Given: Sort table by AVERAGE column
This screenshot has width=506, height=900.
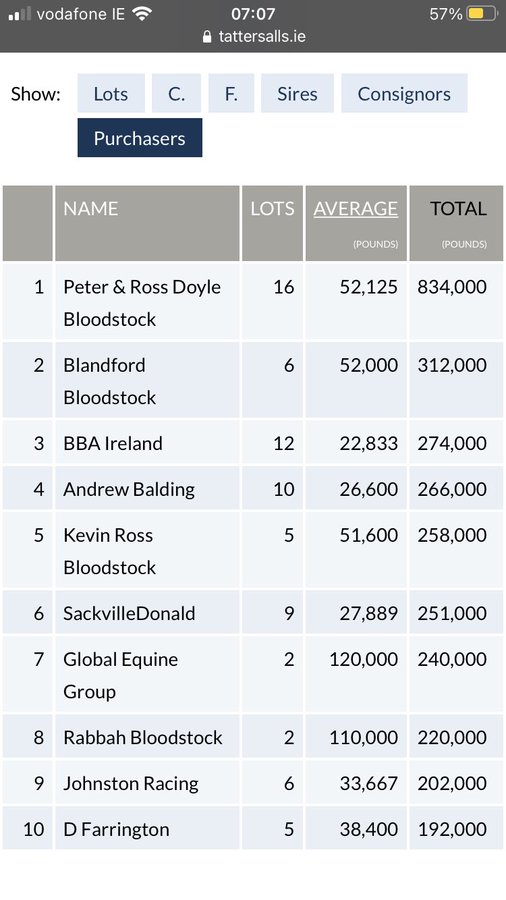Looking at the screenshot, I should [x=356, y=208].
